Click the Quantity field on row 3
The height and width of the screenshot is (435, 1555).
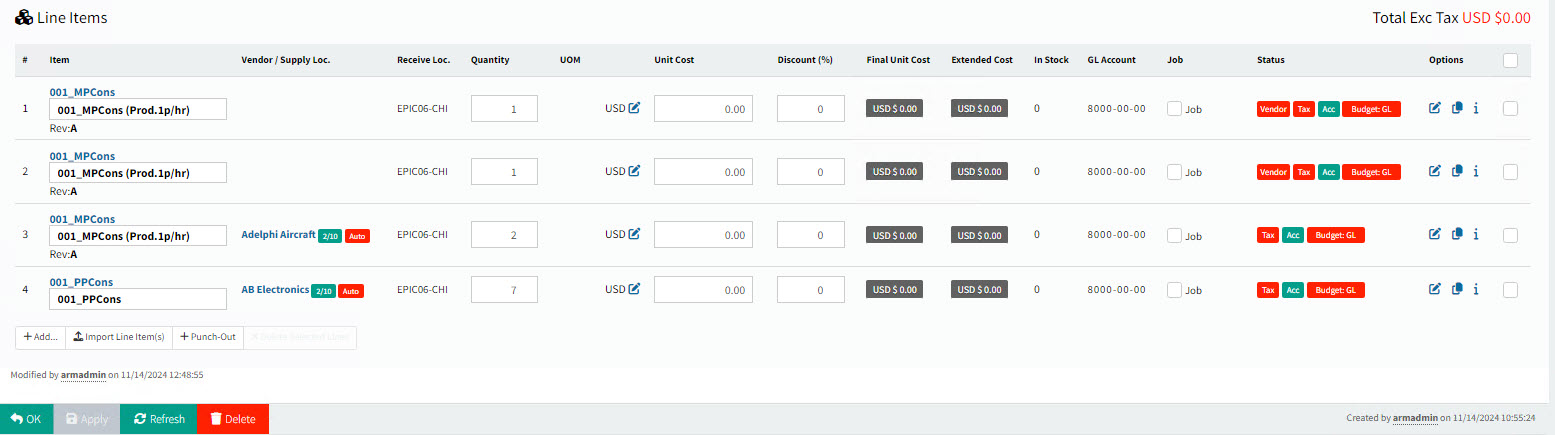tap(504, 235)
